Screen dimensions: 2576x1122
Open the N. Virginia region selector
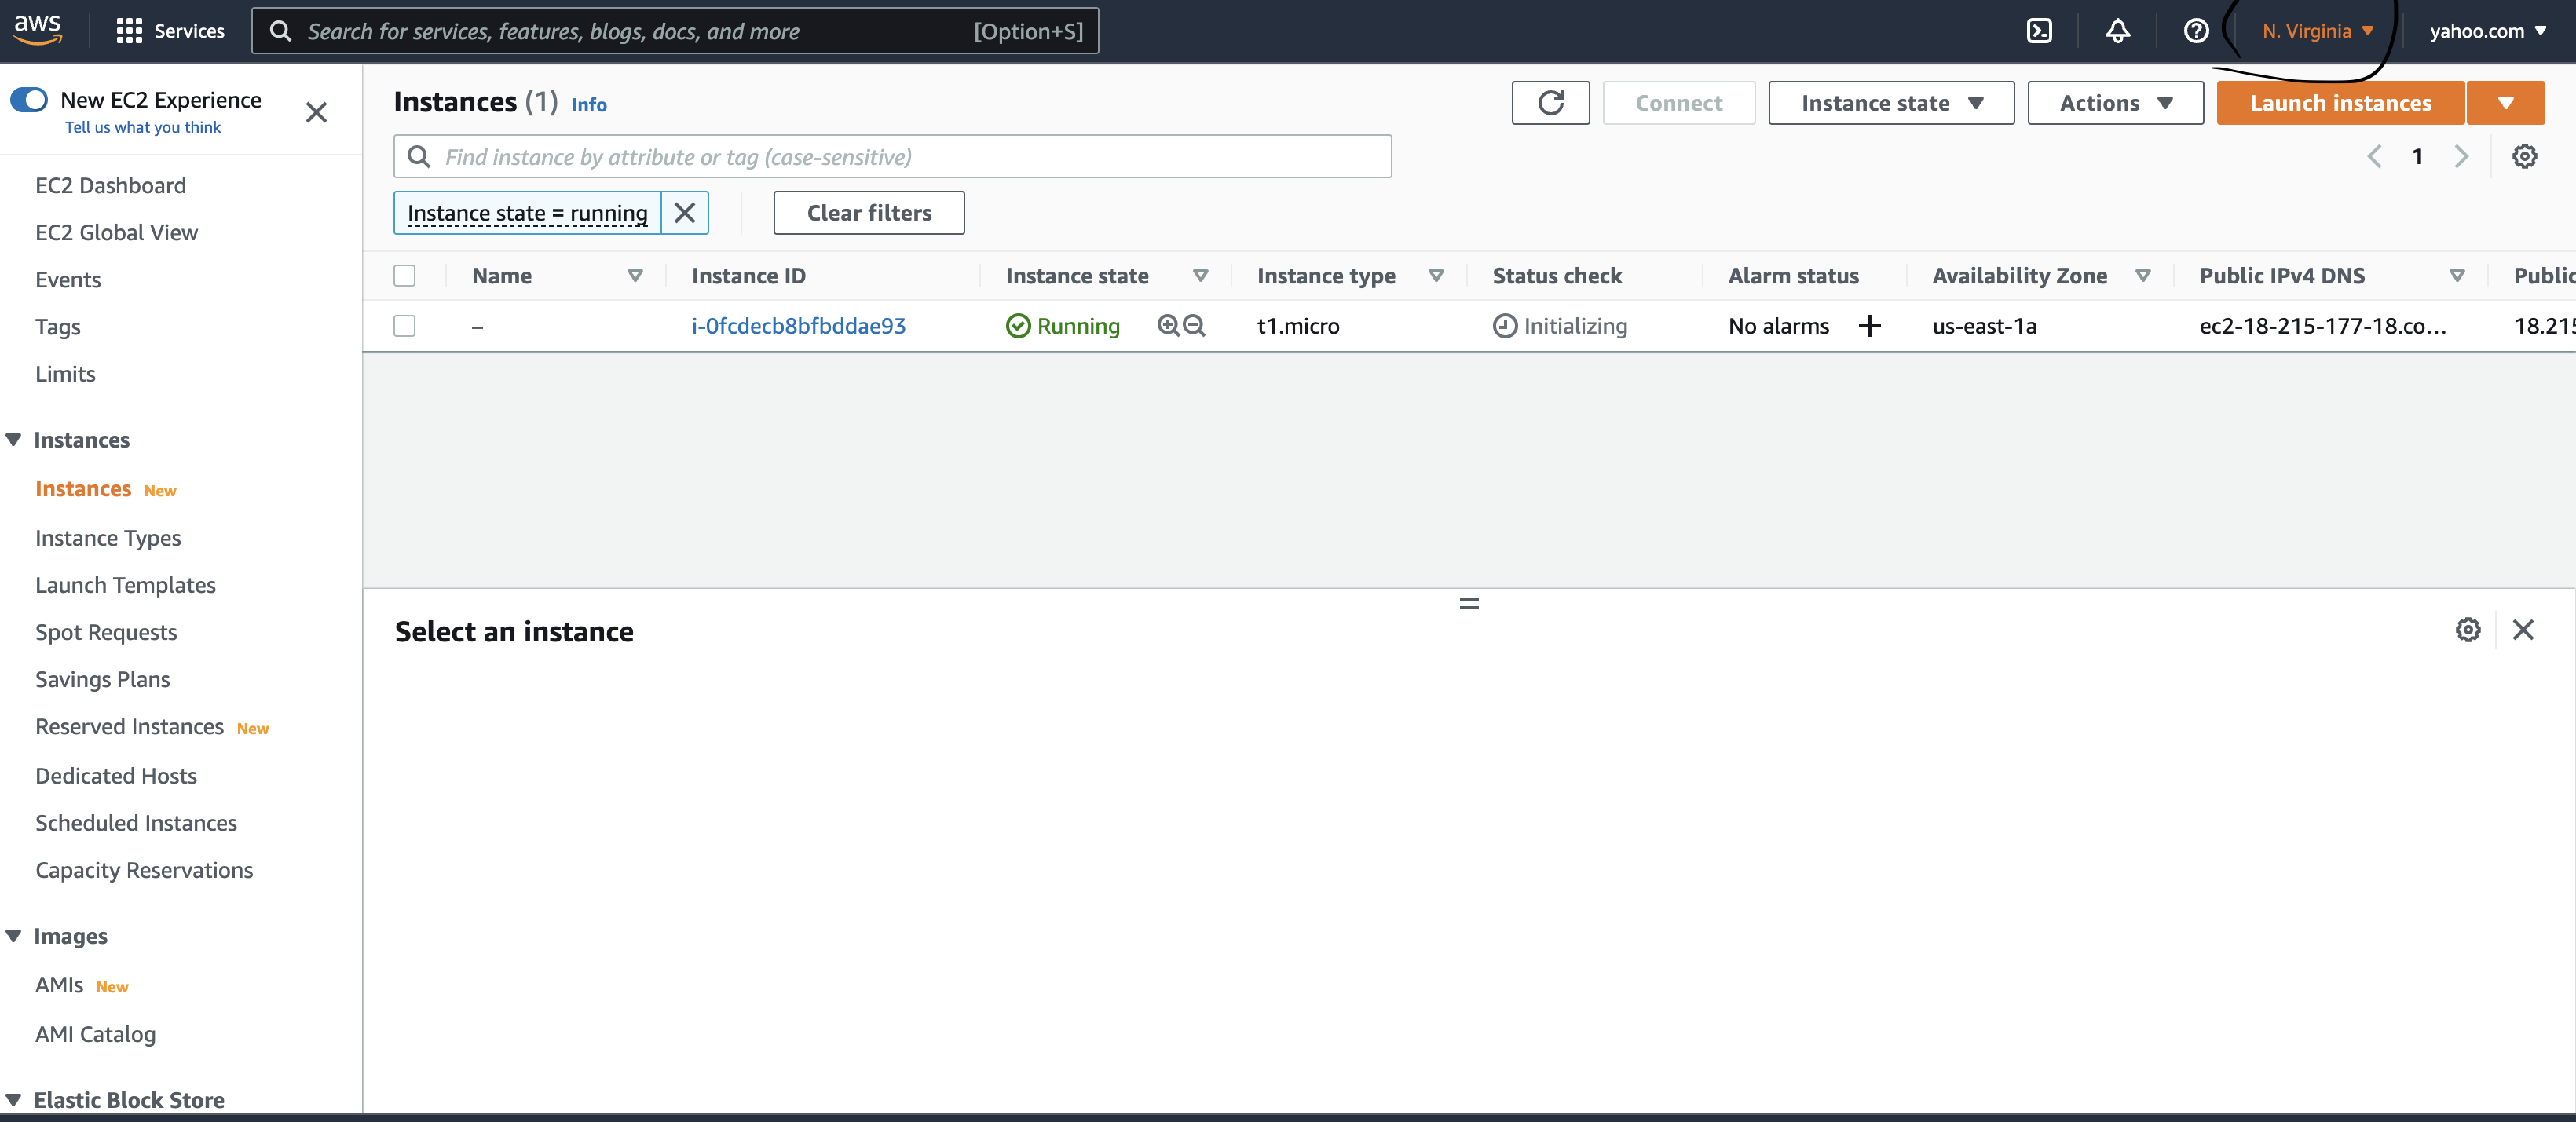click(2317, 31)
